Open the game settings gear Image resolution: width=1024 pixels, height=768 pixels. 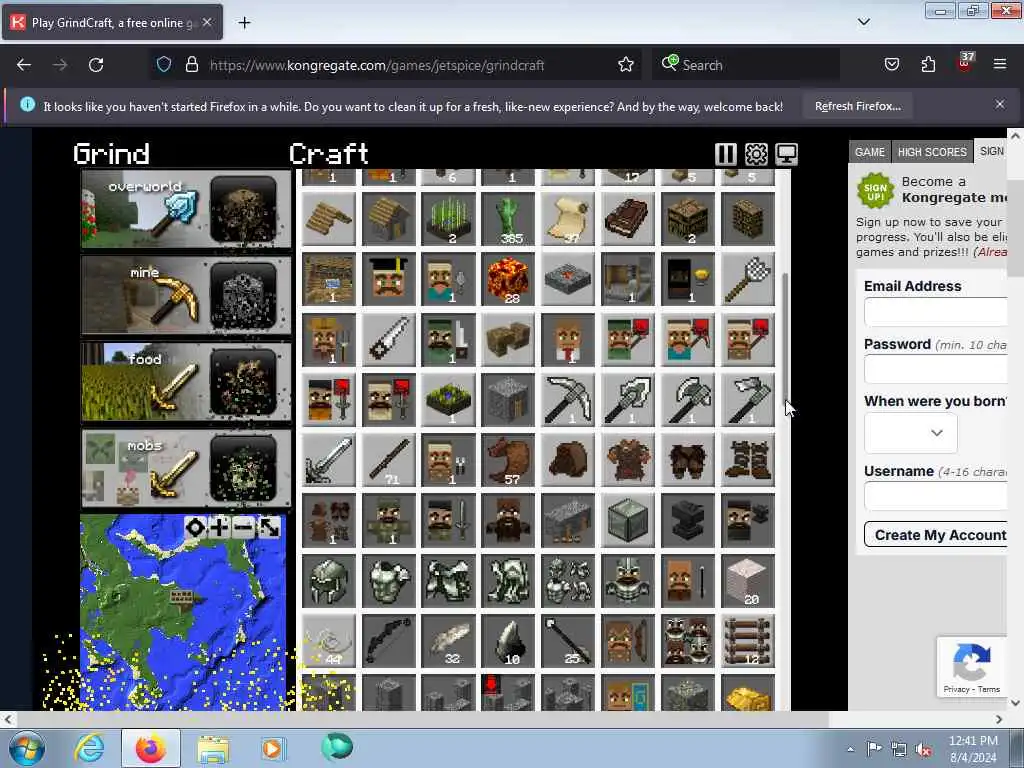(x=756, y=154)
